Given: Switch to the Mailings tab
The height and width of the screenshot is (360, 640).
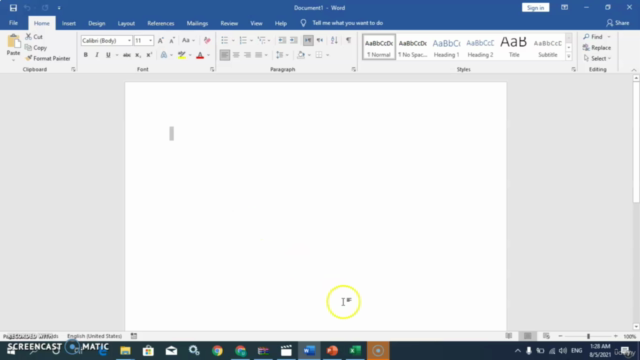Looking at the screenshot, I should pos(197,23).
